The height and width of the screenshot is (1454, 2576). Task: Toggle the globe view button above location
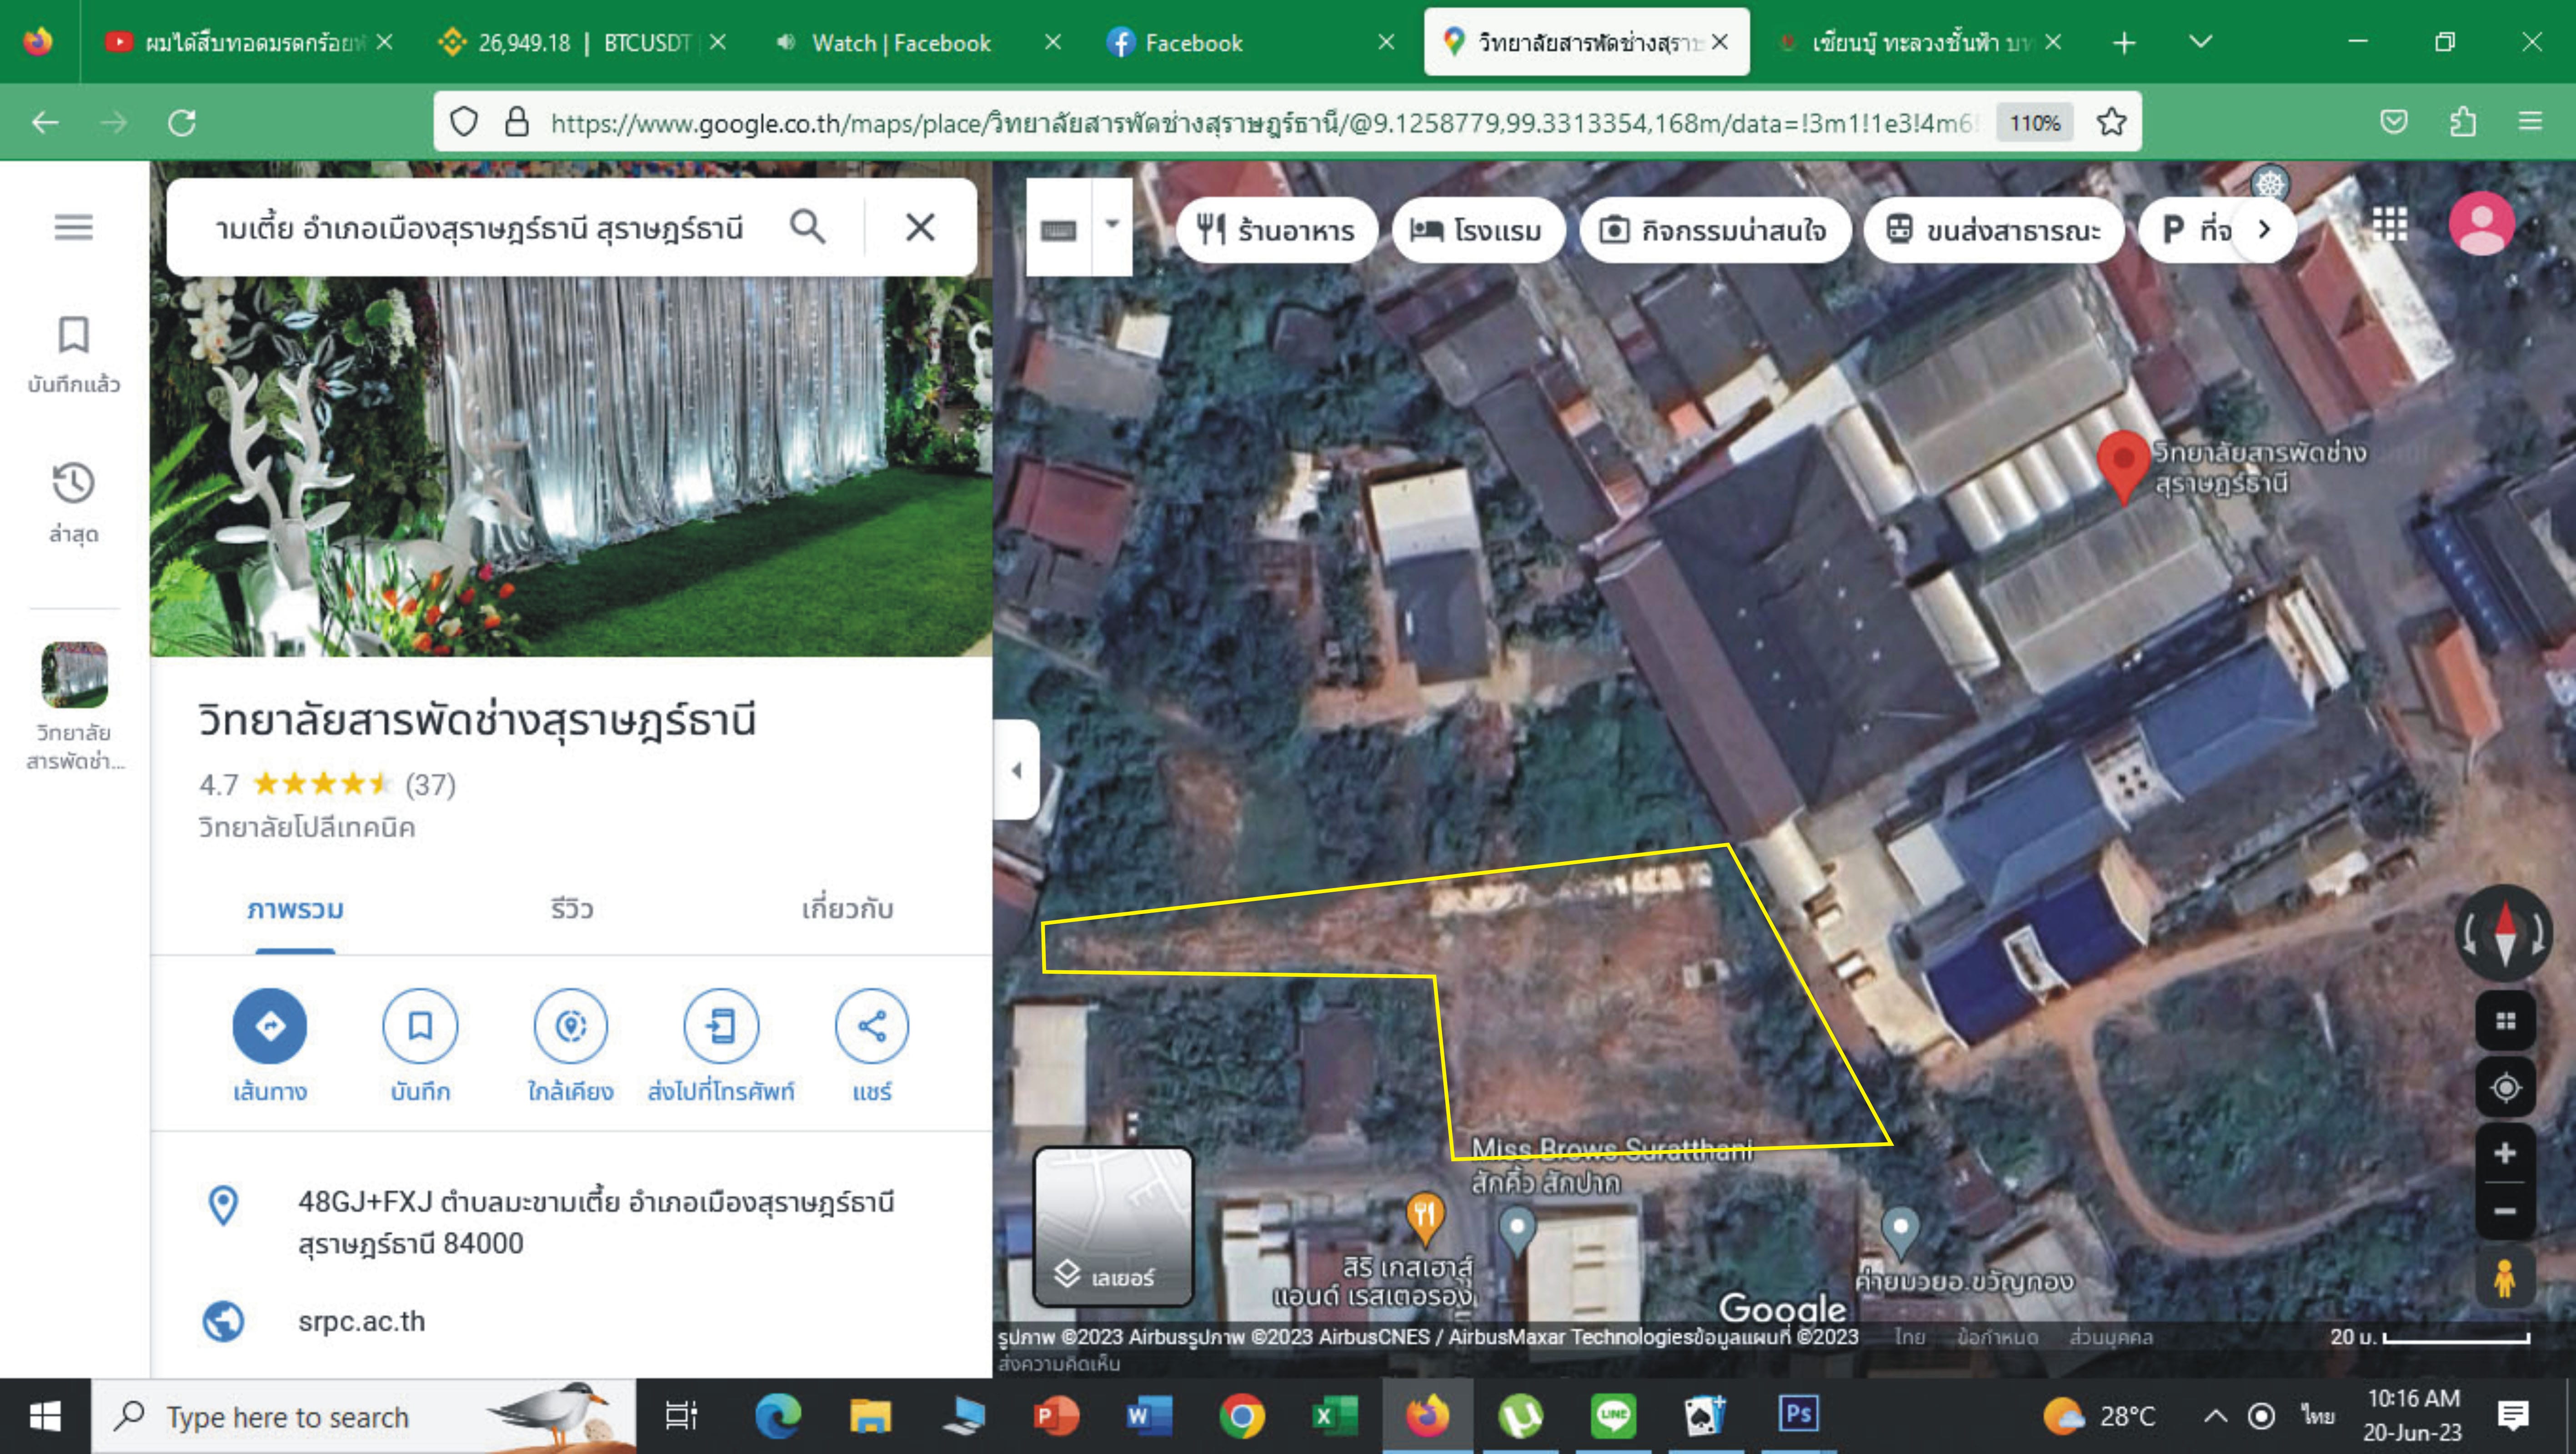2505,1021
